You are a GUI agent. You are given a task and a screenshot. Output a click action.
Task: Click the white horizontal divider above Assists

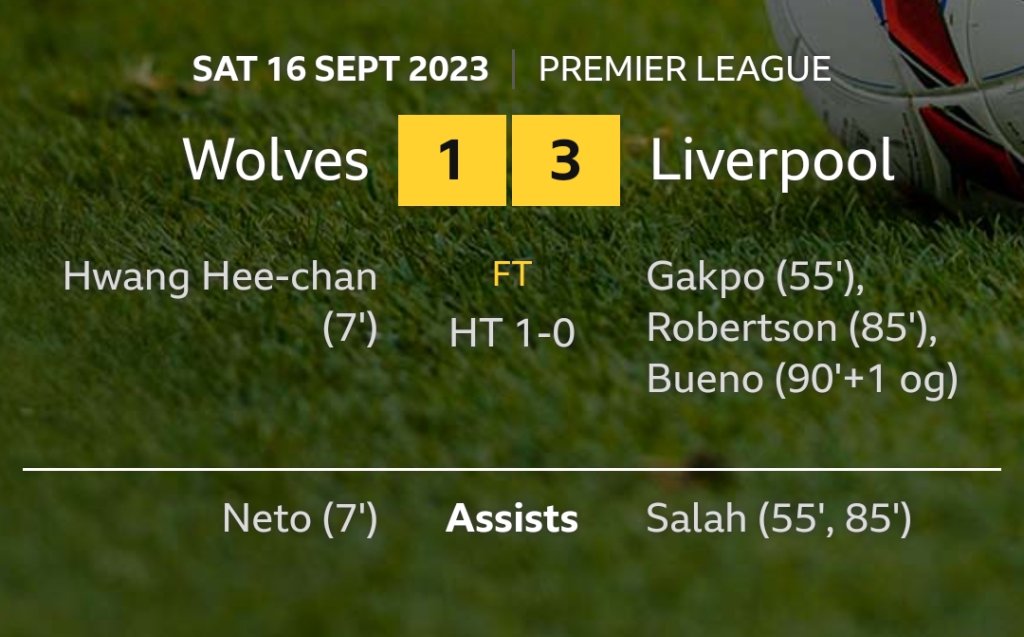512,468
